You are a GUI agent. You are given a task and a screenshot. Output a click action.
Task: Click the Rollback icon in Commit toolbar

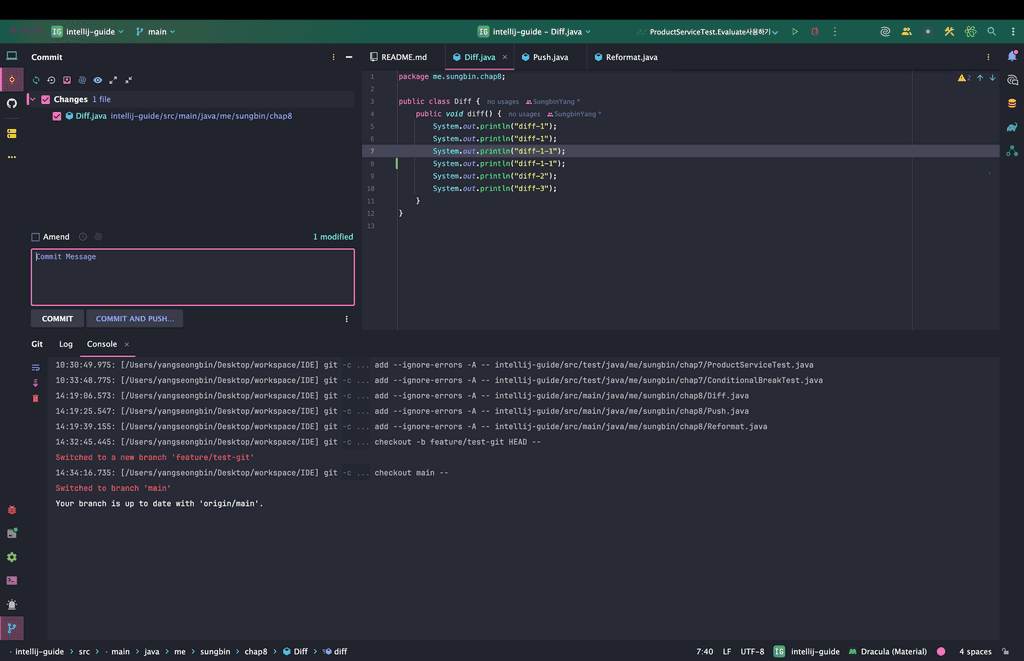point(51,80)
